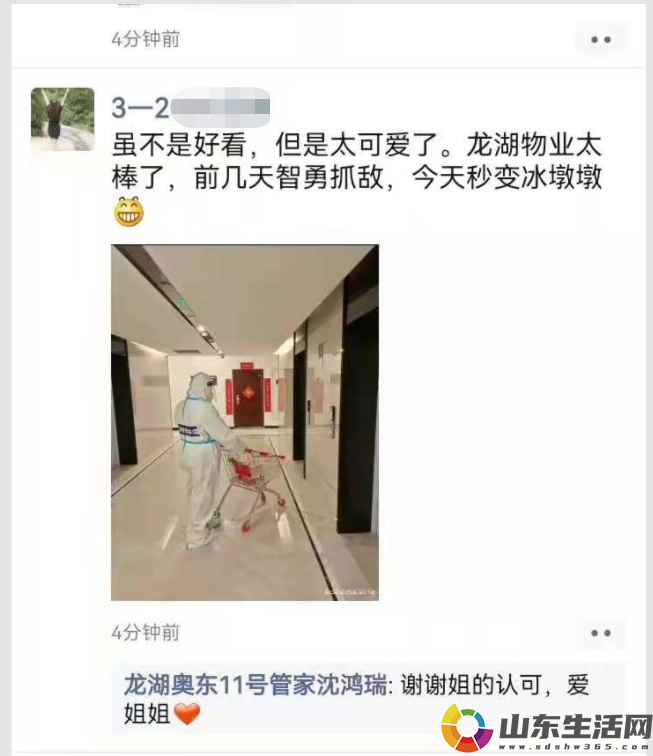Tap the red heart emoji in the comment
The height and width of the screenshot is (756, 653).
(187, 714)
